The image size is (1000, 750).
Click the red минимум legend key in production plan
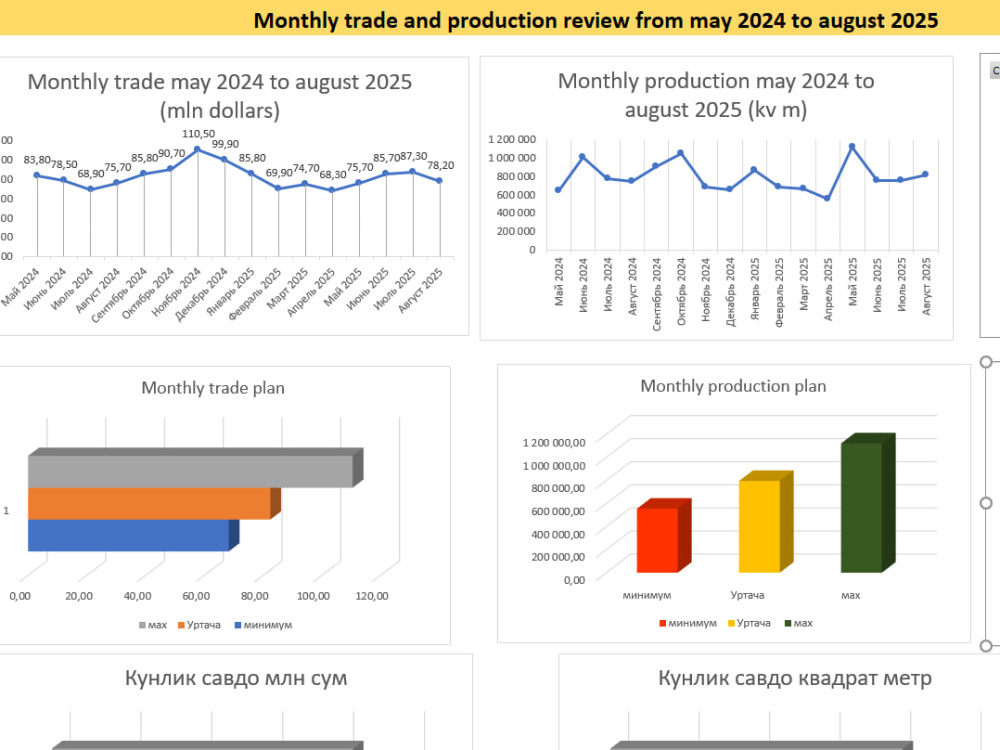(x=663, y=623)
